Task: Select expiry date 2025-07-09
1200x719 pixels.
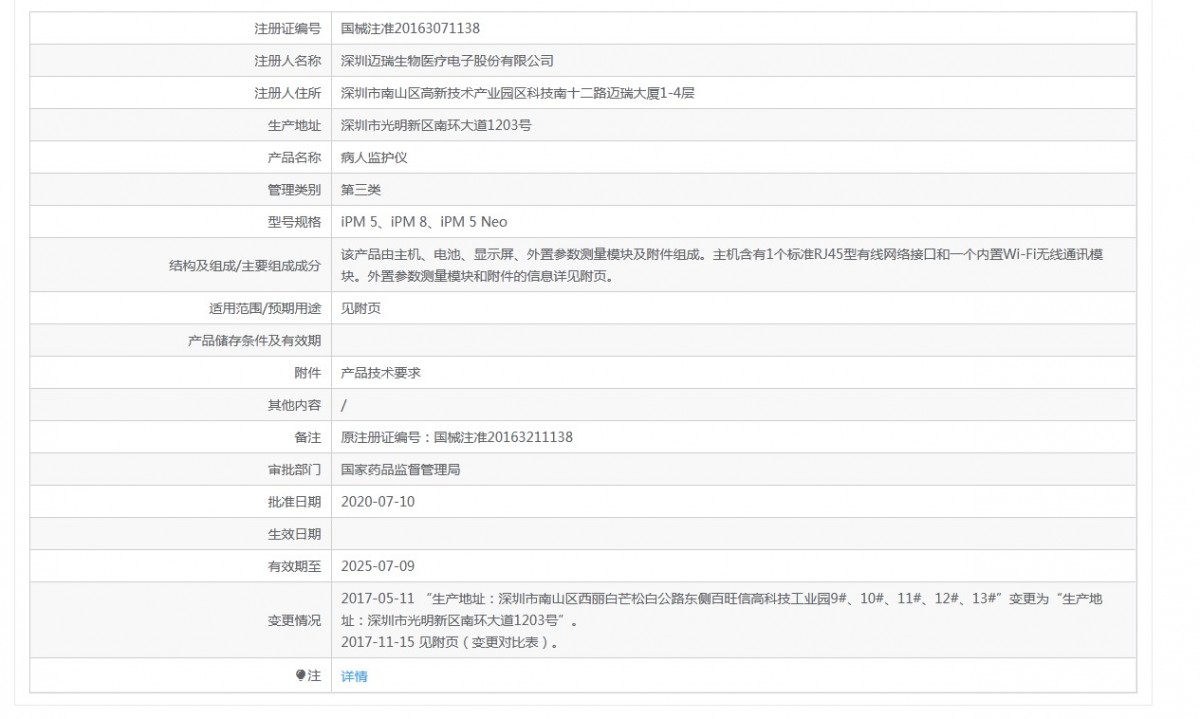Action: [x=378, y=566]
